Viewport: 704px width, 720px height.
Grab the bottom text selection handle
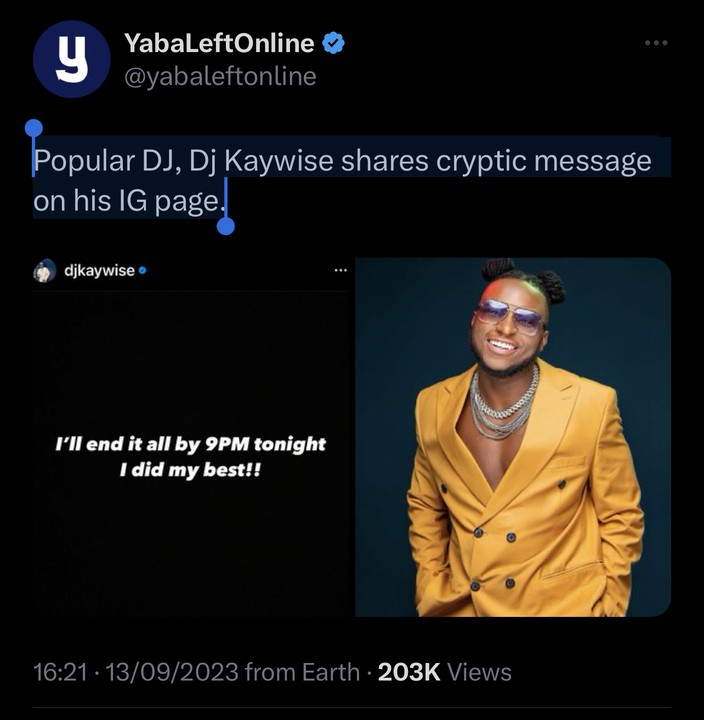coord(225,226)
